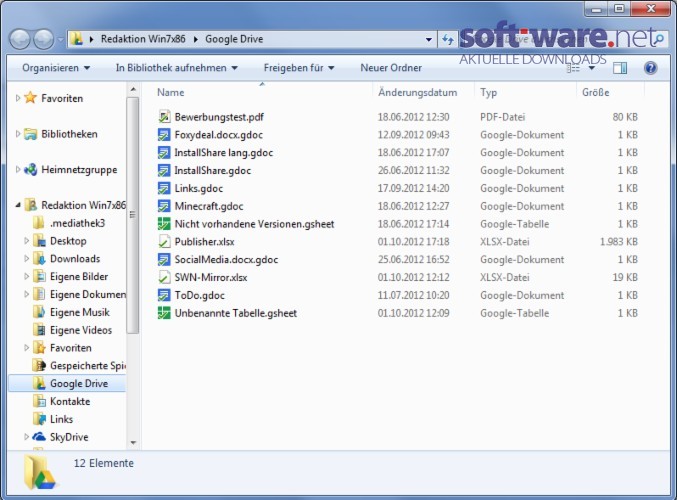
Task: Open In Bibliothek aufnehmen menu
Action: coord(177,68)
